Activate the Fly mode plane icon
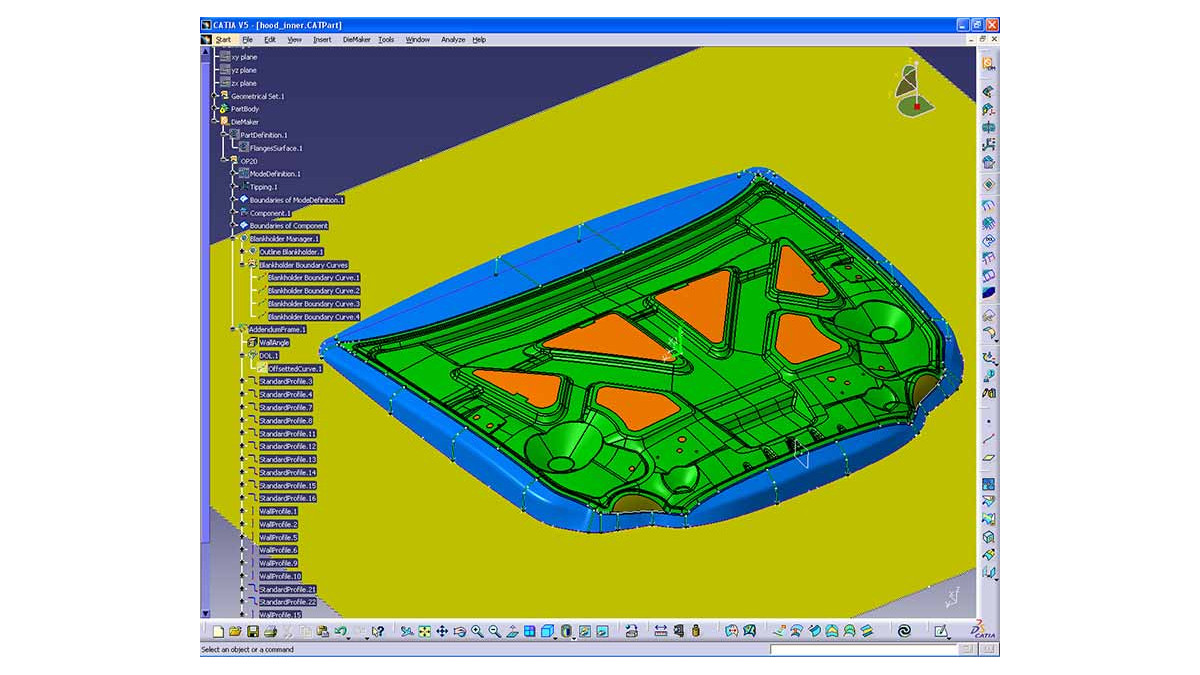 407,632
